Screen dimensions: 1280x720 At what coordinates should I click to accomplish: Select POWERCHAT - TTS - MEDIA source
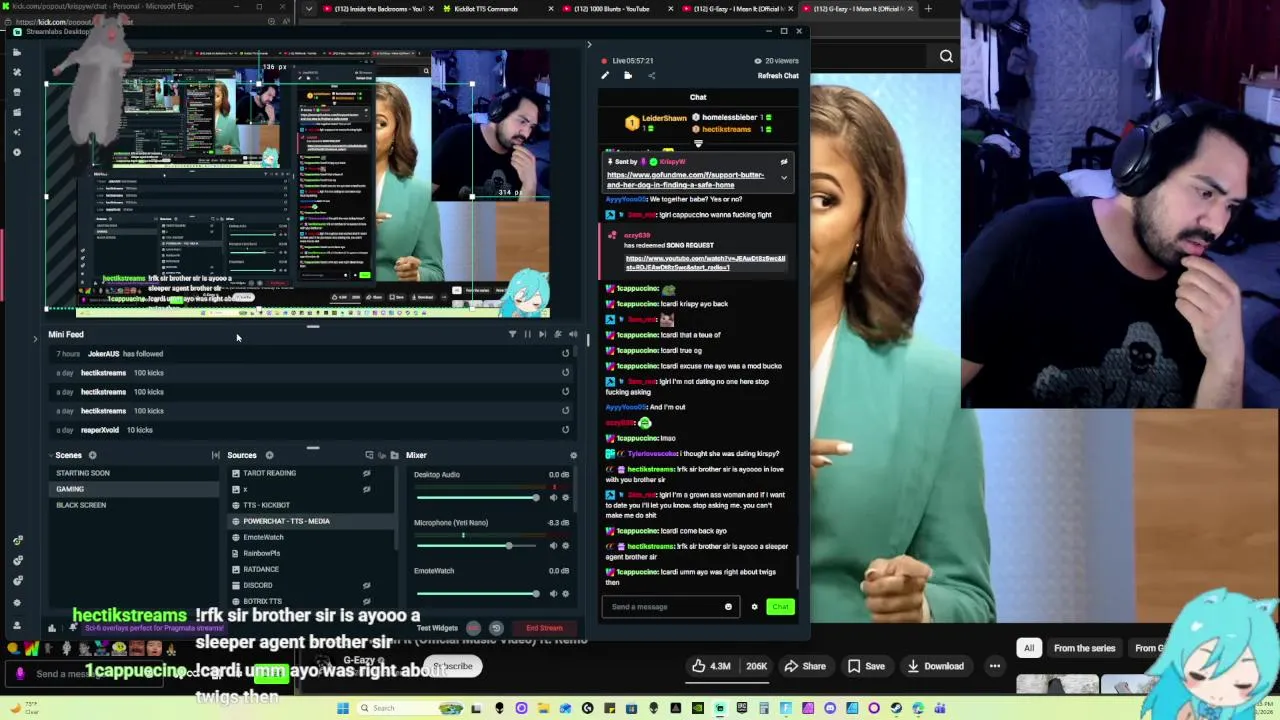[312, 521]
